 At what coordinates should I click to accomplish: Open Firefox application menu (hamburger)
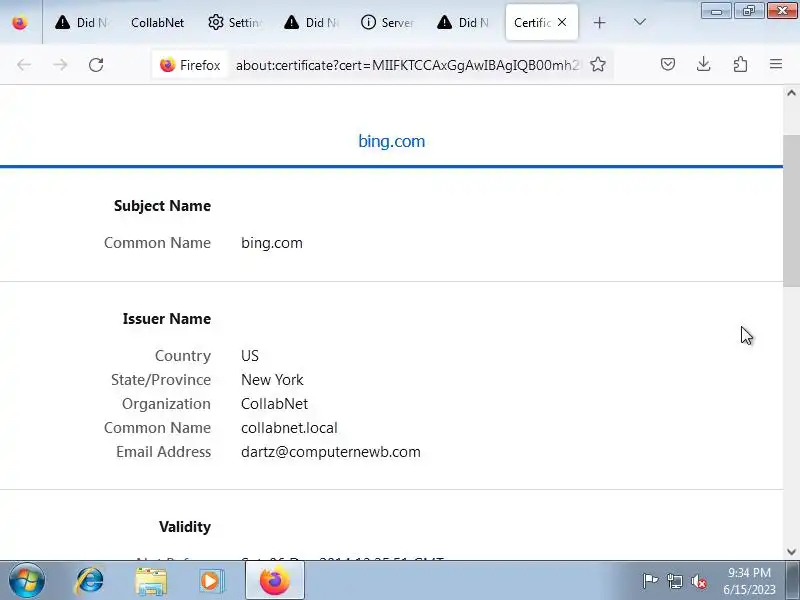click(776, 64)
